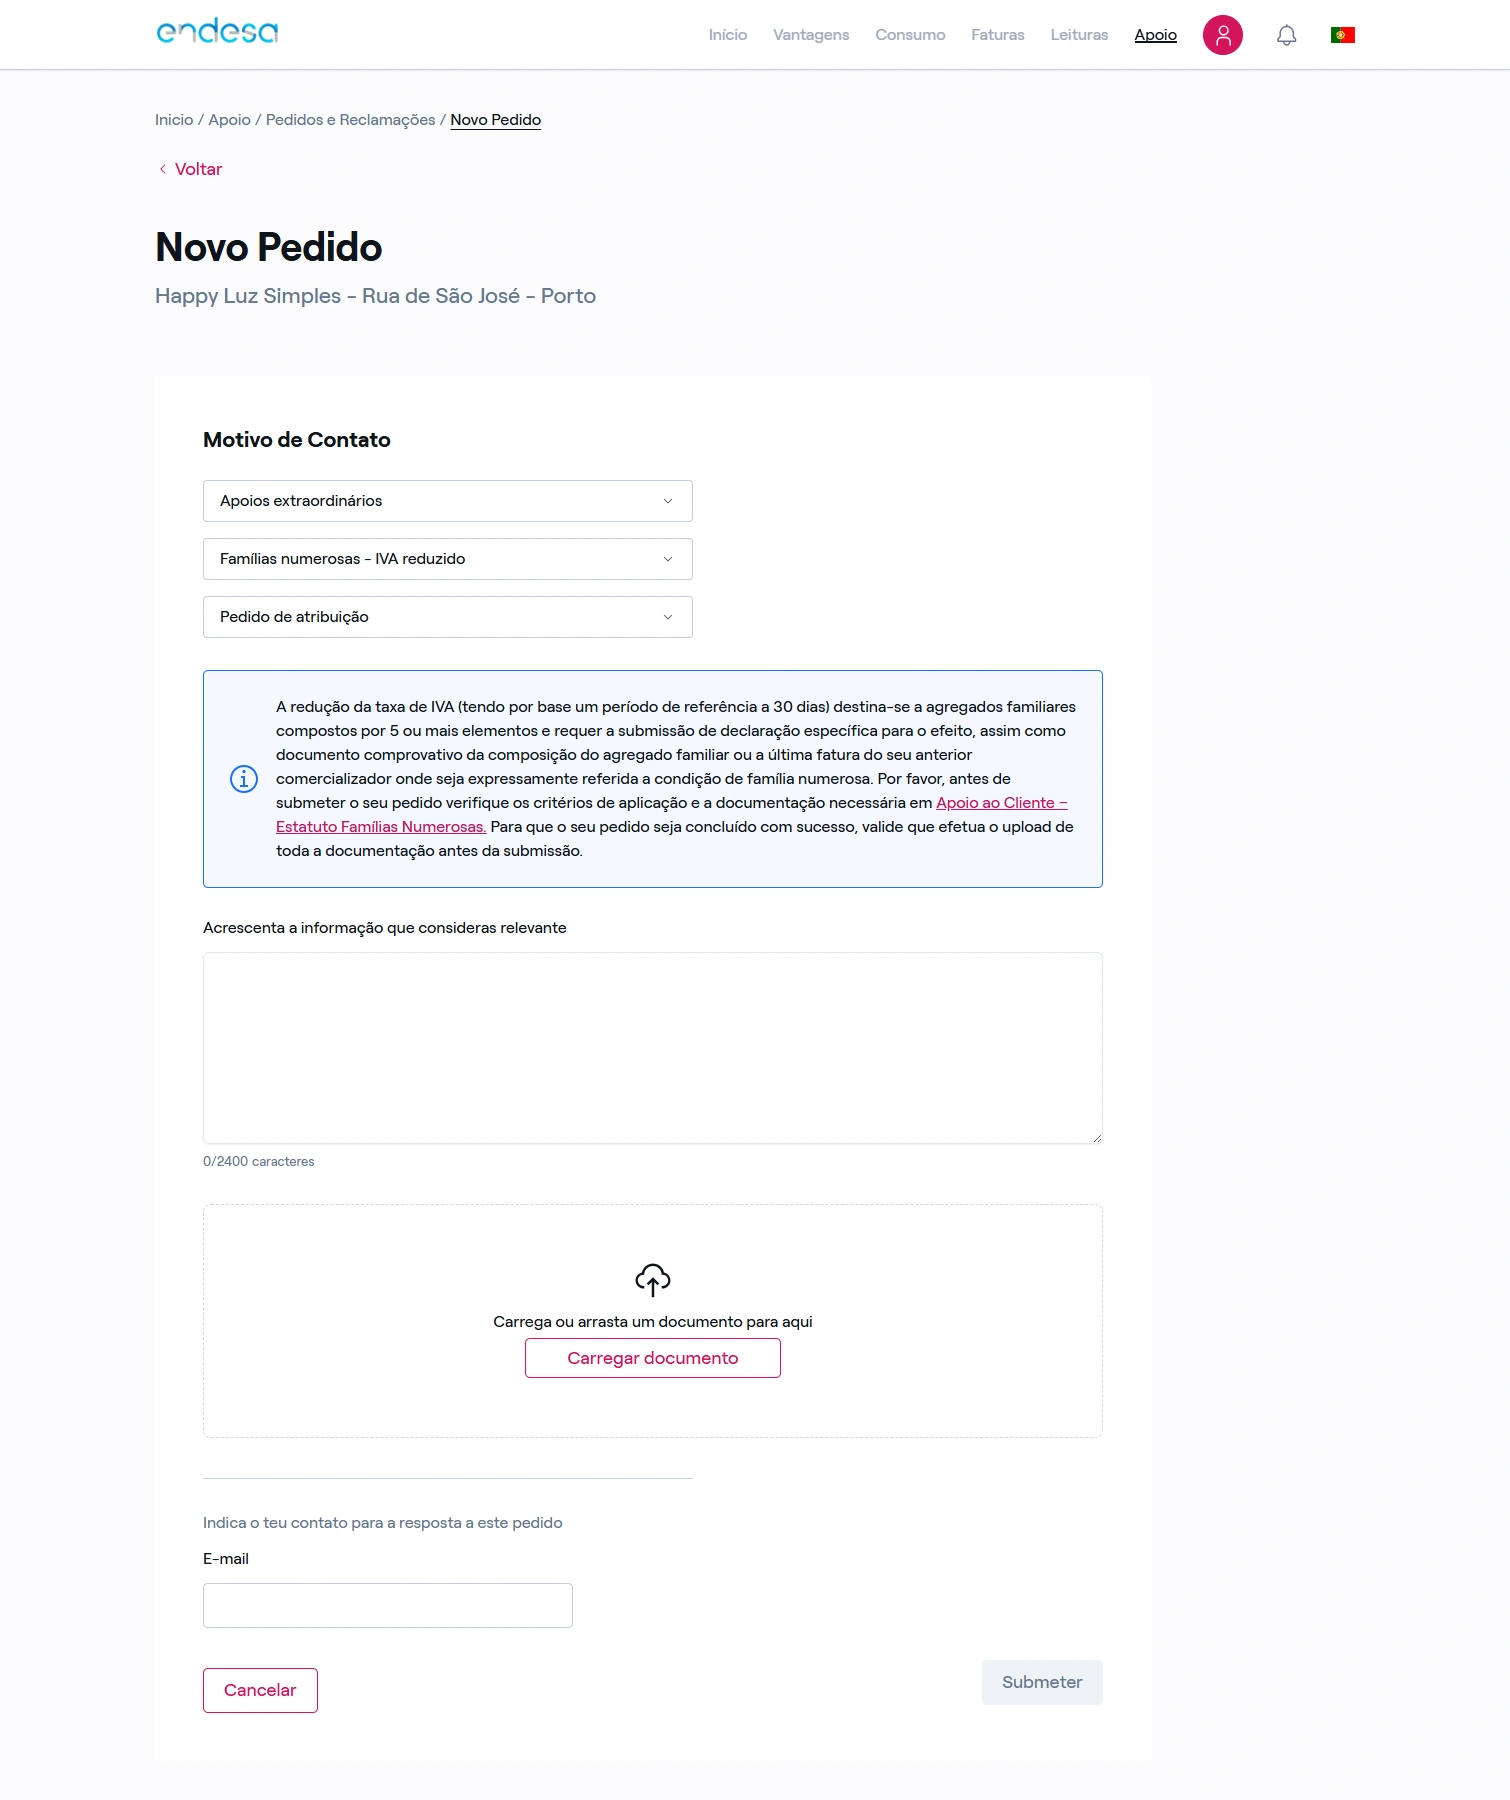Click into the relevant information text area

pos(652,1047)
